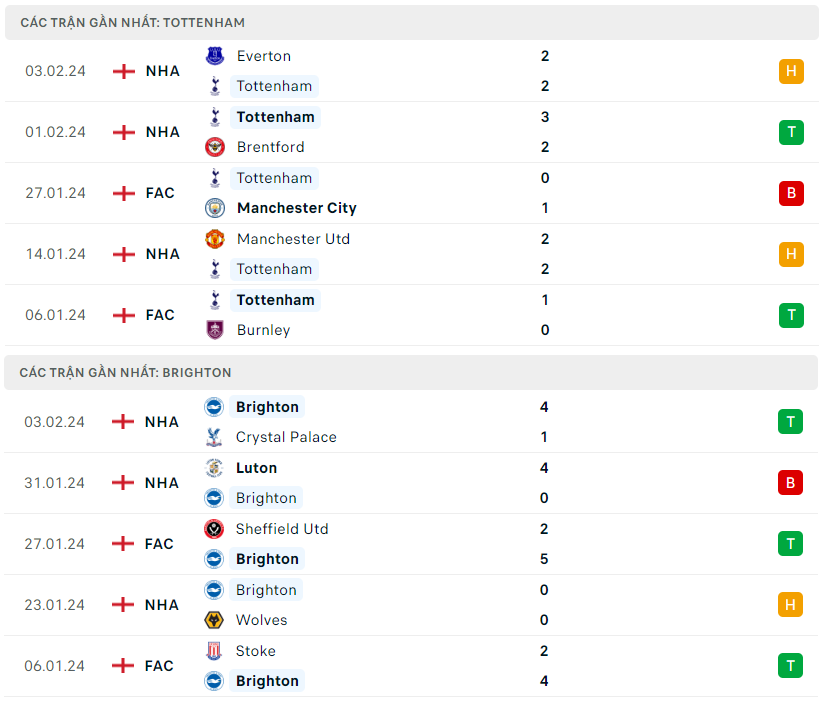The height and width of the screenshot is (705, 827).
Task: Click the Manchester Utd club crest
Action: (215, 239)
